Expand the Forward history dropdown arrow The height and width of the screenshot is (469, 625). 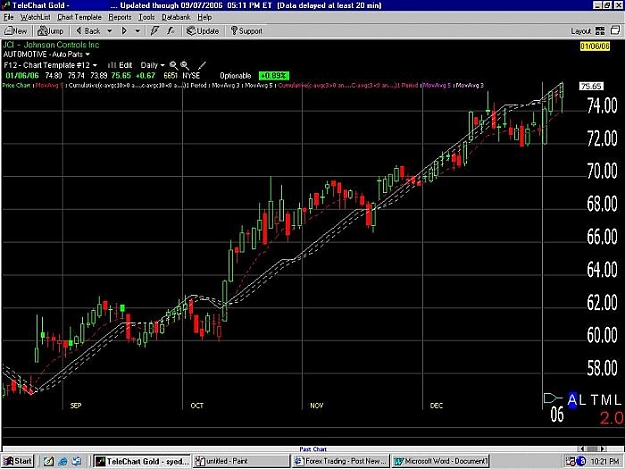click(138, 31)
